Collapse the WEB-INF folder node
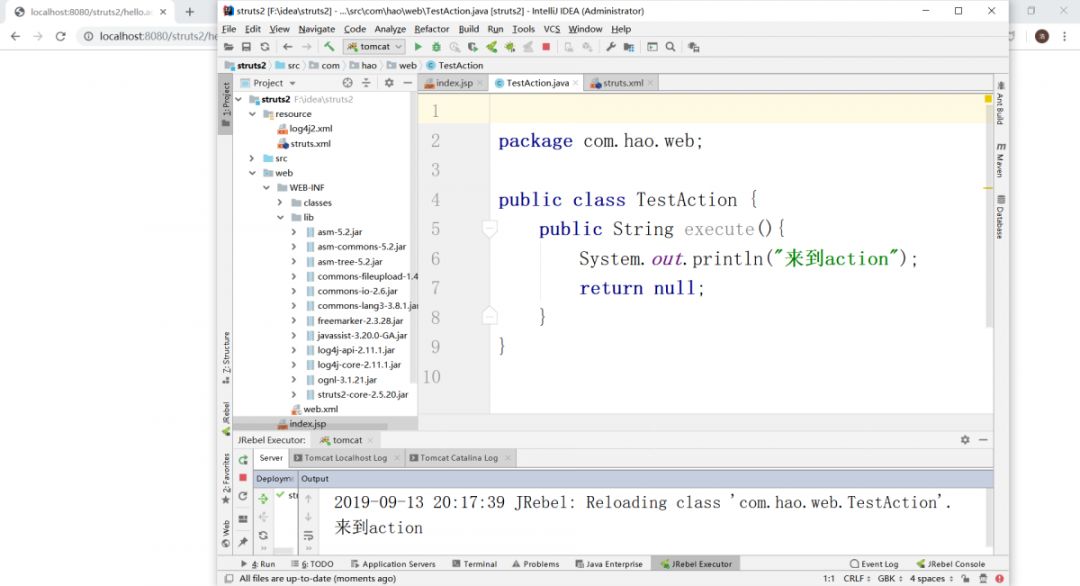 click(267, 187)
